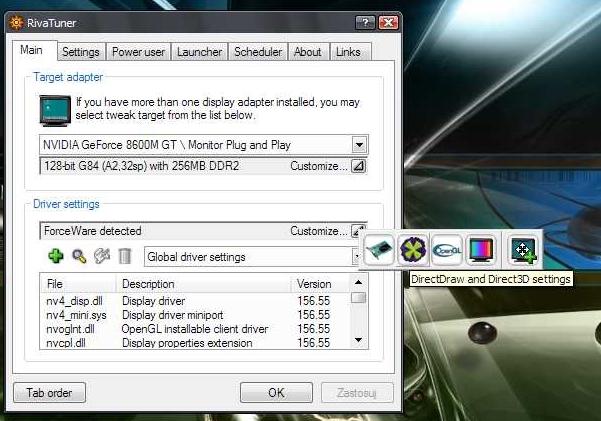Screen dimensions: 601x421
Task: Click the Description column header
Action: click(x=203, y=284)
